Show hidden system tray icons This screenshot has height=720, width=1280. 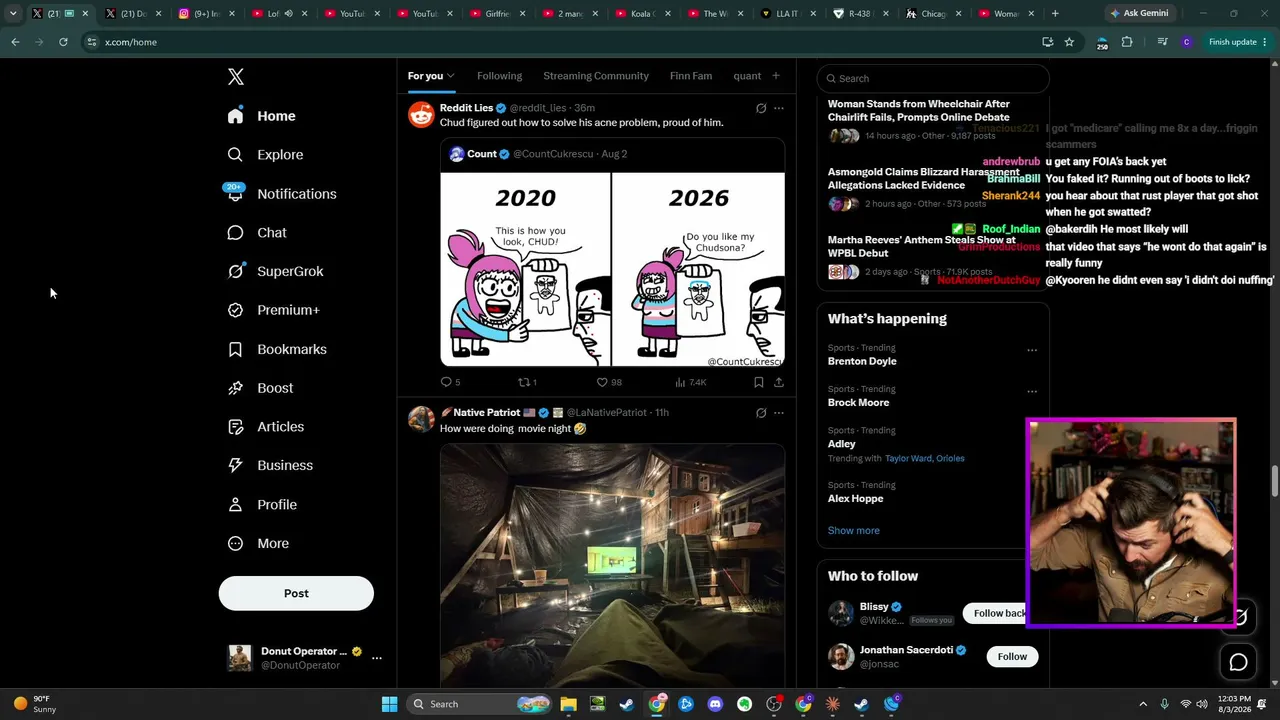pyautogui.click(x=1144, y=704)
